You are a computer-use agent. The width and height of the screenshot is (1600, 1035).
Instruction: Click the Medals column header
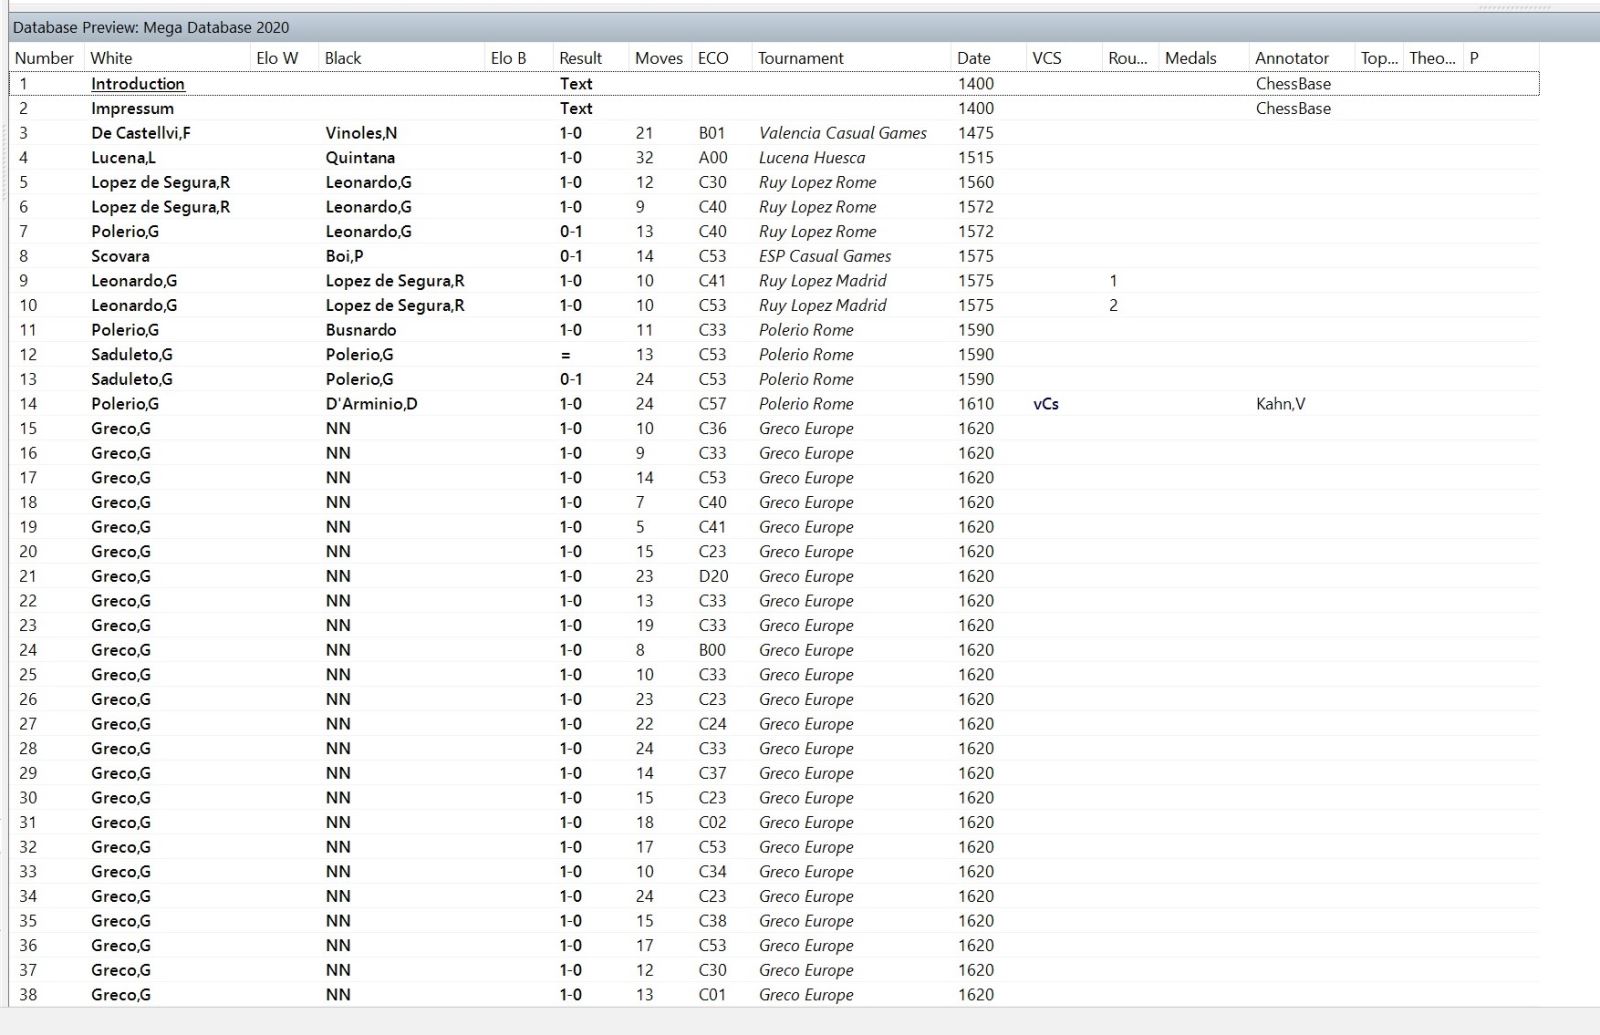[x=1190, y=58]
